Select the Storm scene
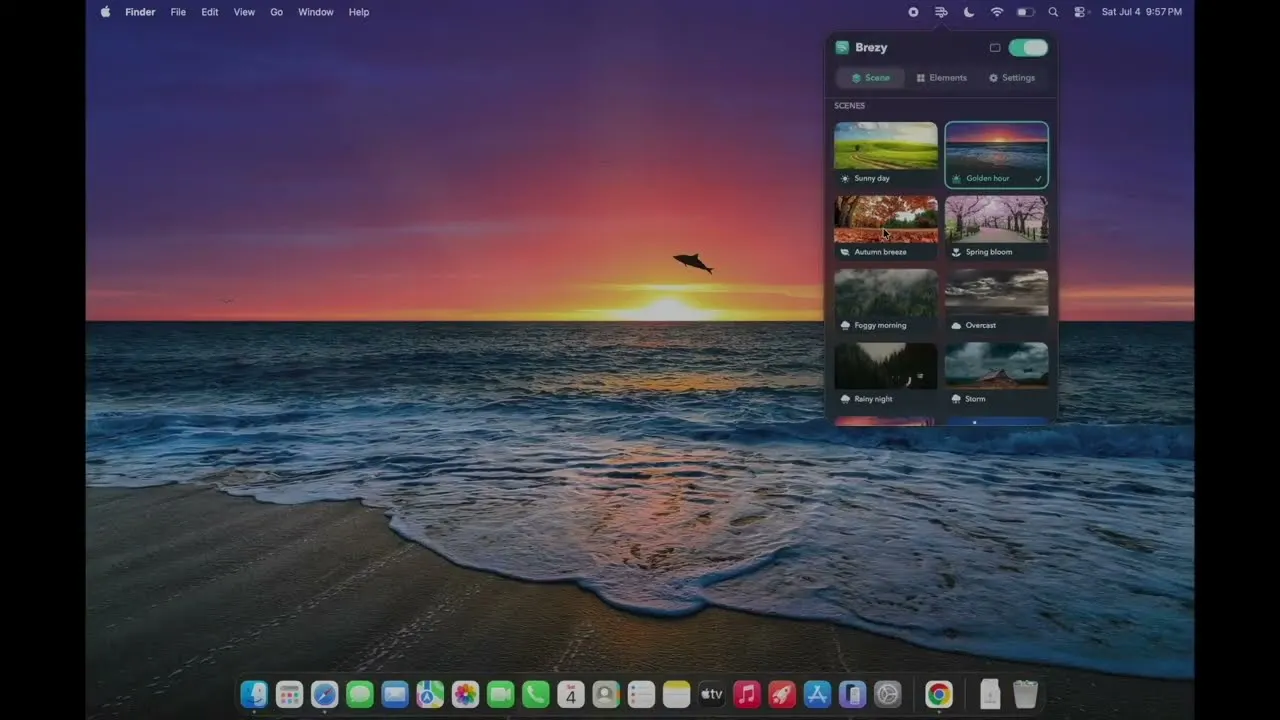The width and height of the screenshot is (1280, 720). [x=997, y=375]
